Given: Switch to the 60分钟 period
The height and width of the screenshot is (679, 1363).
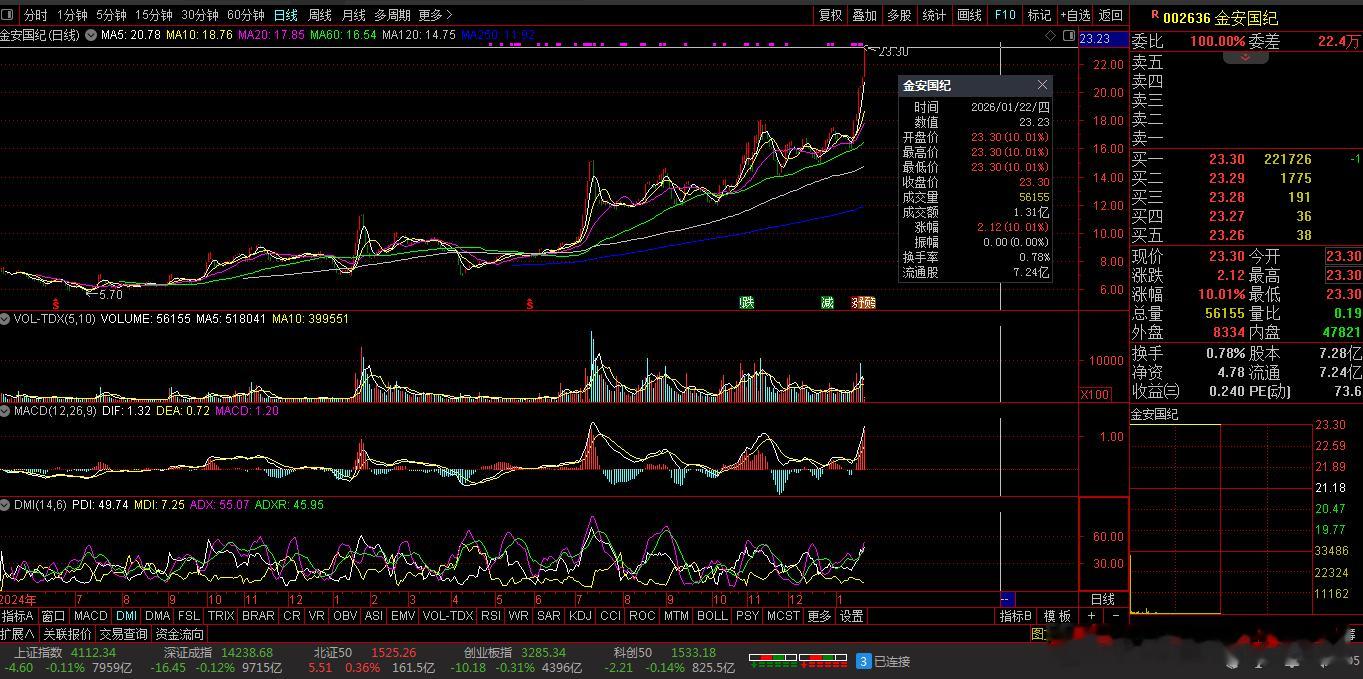Looking at the screenshot, I should click(246, 15).
